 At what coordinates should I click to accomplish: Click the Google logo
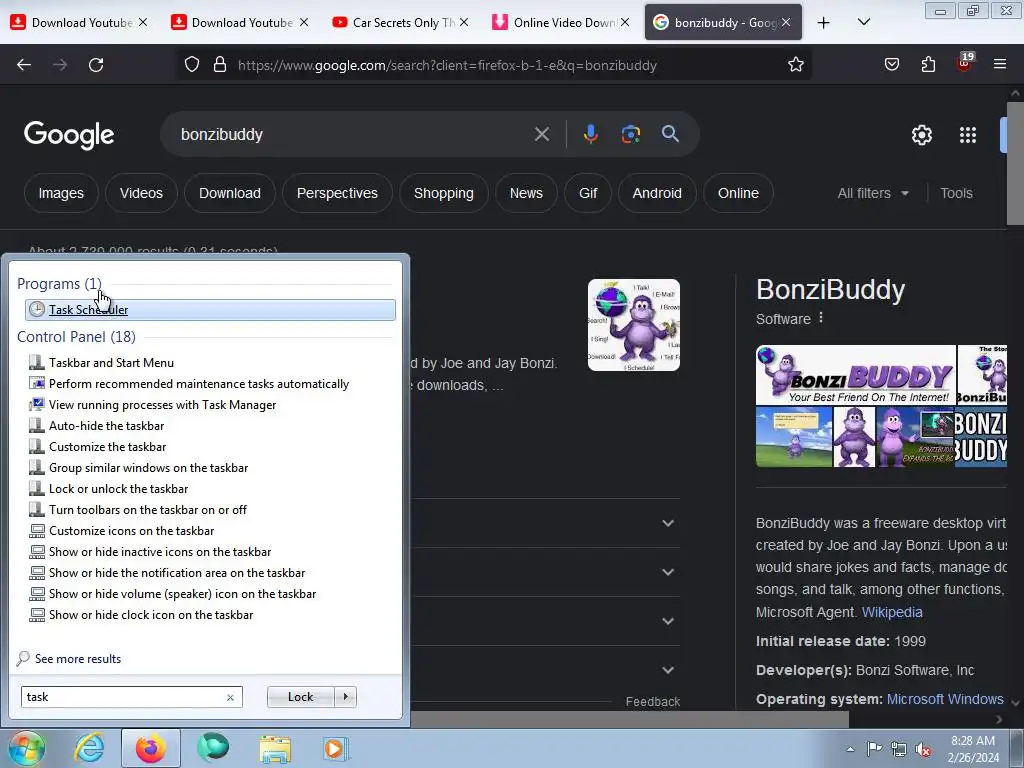coord(69,135)
